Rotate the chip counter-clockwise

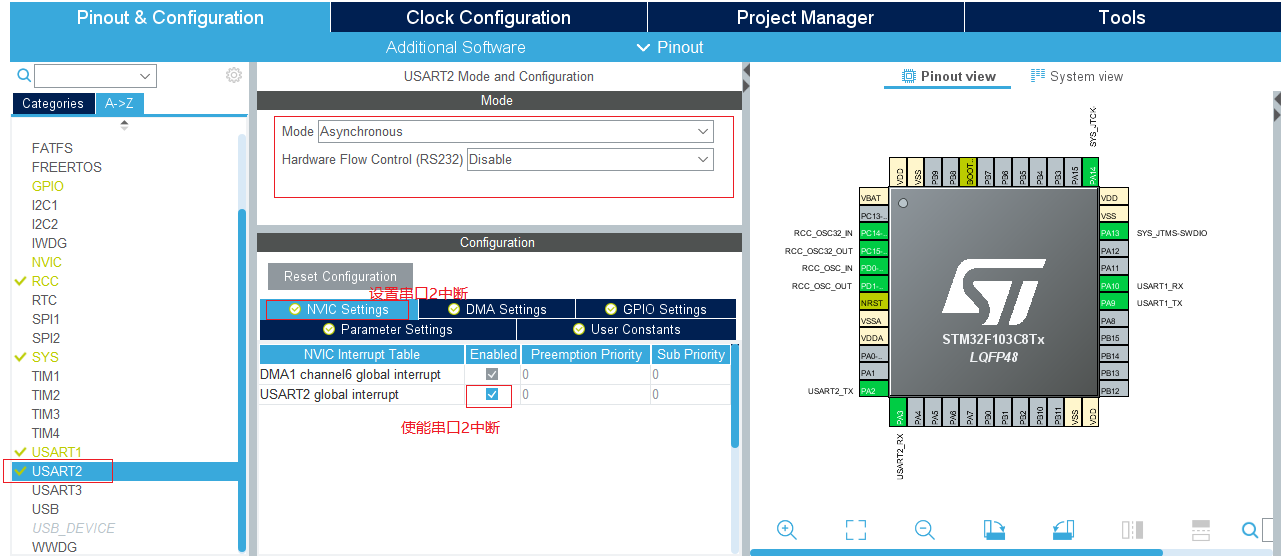(x=1063, y=530)
